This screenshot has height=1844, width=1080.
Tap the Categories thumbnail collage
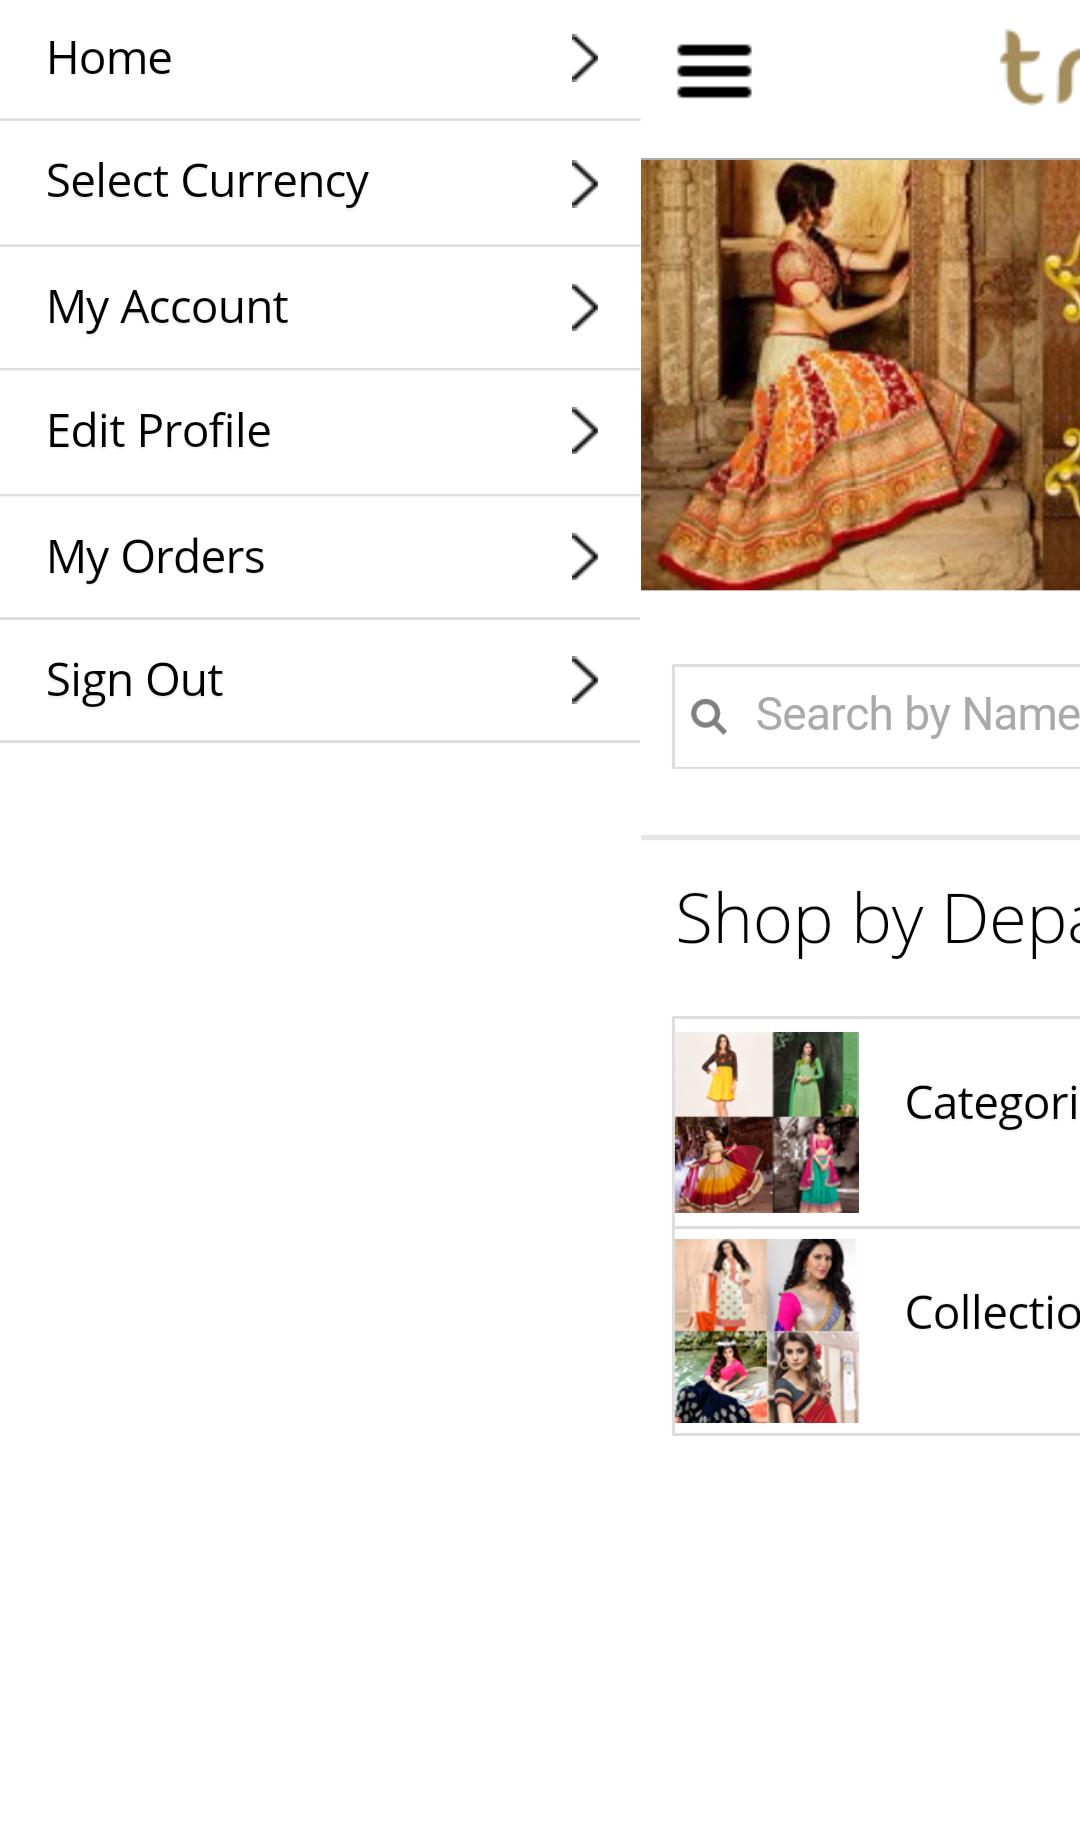pos(766,1122)
